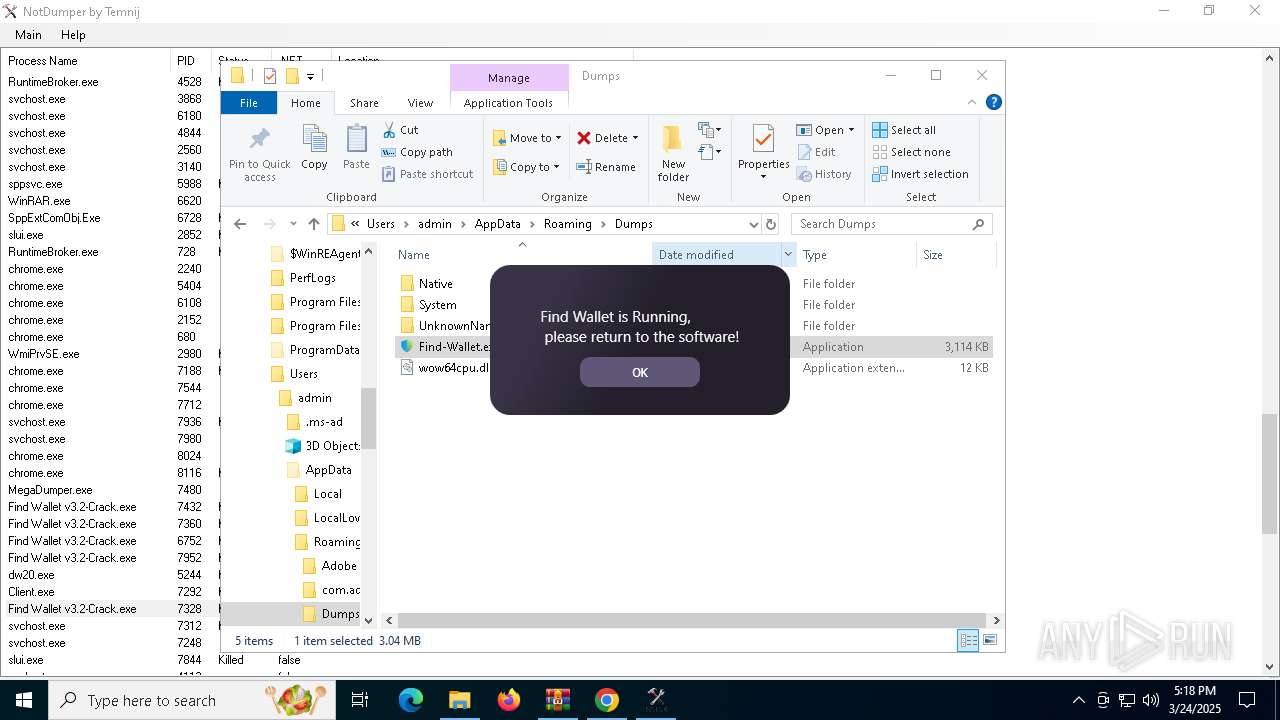Viewport: 1280px width, 720px height.
Task: Select the wow64cpu.dll file
Action: 443,368
